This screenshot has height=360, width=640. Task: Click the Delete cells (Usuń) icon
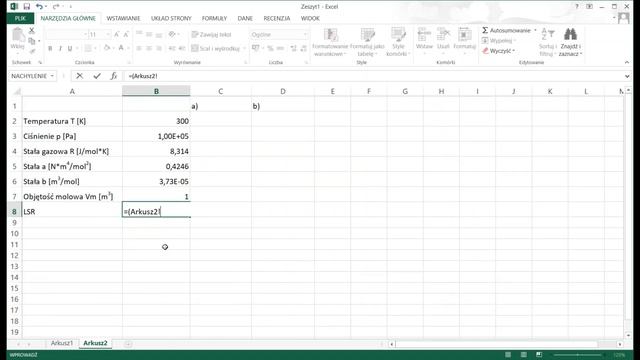(x=443, y=34)
